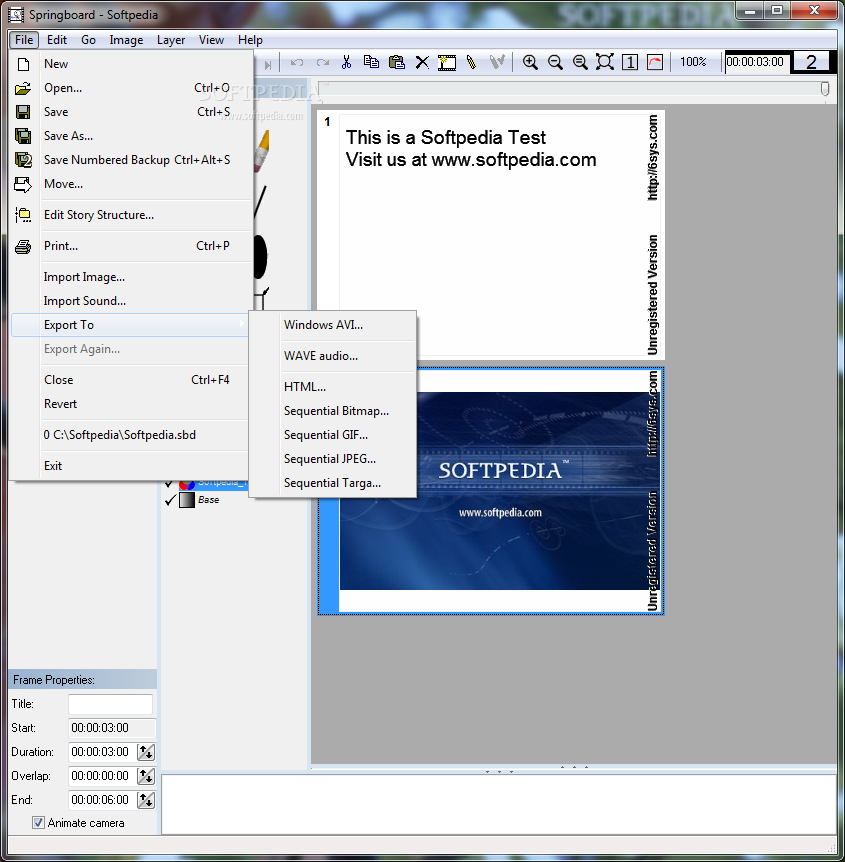Choose Windows AVI export option
This screenshot has height=862, width=845.
pyautogui.click(x=333, y=325)
